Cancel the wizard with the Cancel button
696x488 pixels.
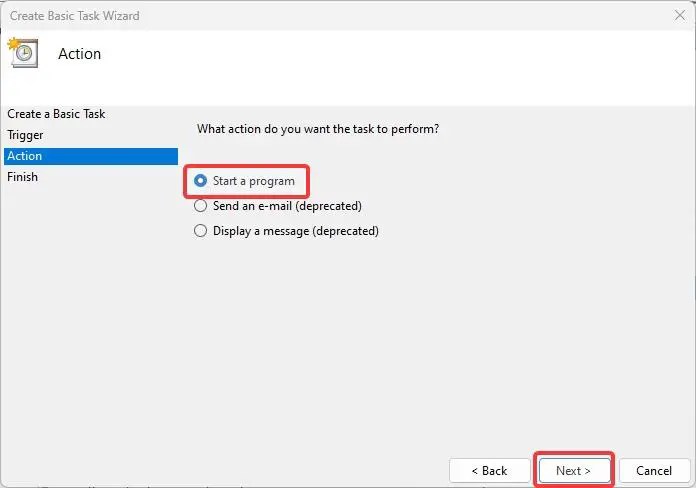pyautogui.click(x=654, y=470)
